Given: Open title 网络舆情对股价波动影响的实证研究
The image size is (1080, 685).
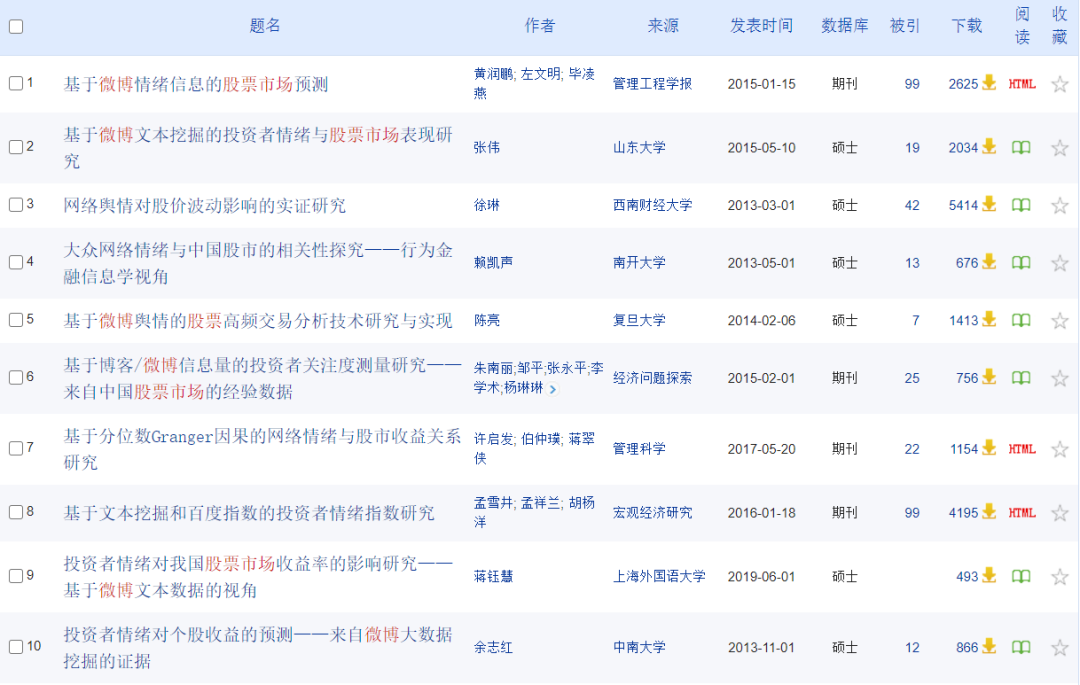Looking at the screenshot, I should 205,205.
